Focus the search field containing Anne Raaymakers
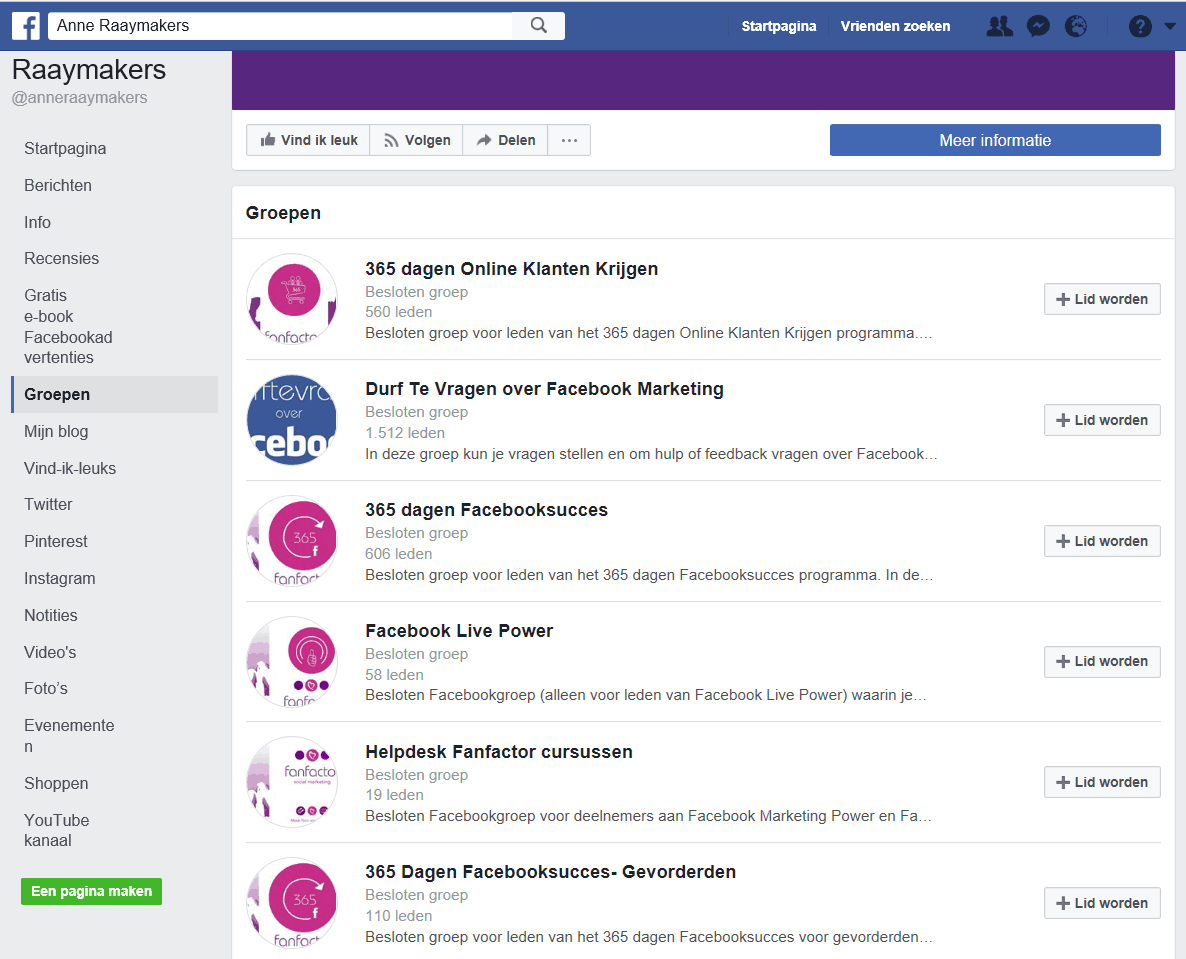 [x=280, y=26]
